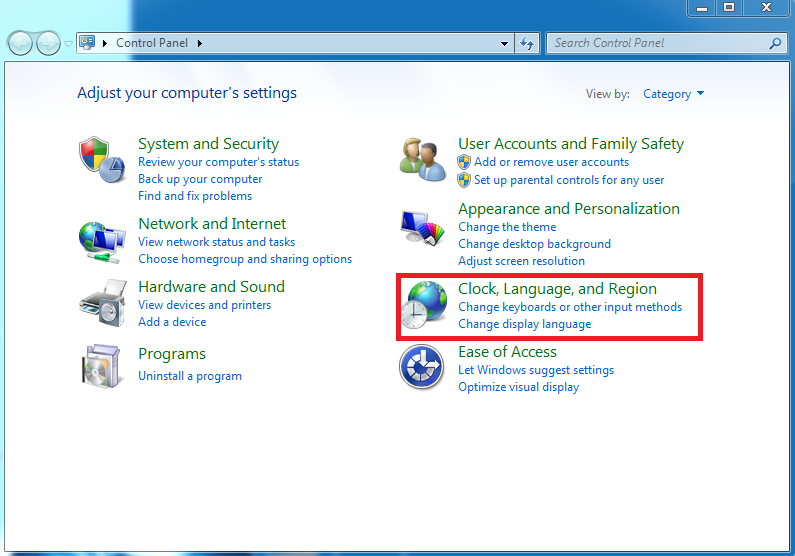The width and height of the screenshot is (795, 556).
Task: Open View network status and tasks
Action: [x=216, y=242]
